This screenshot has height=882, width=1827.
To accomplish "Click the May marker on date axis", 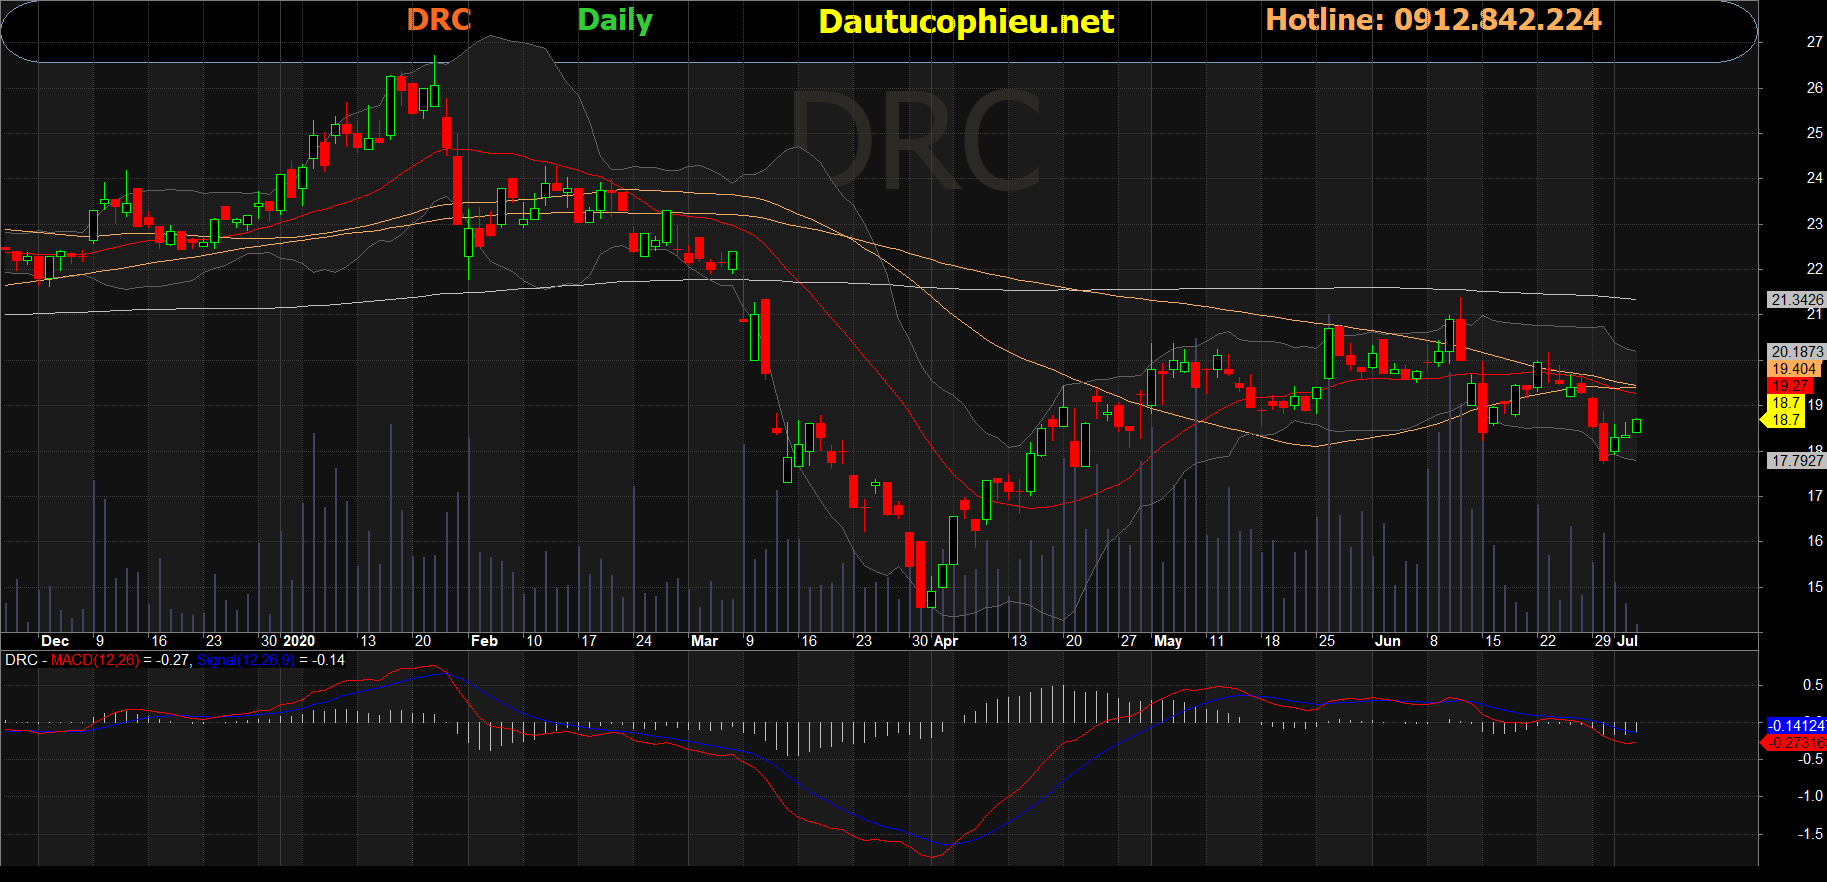I will (1167, 641).
